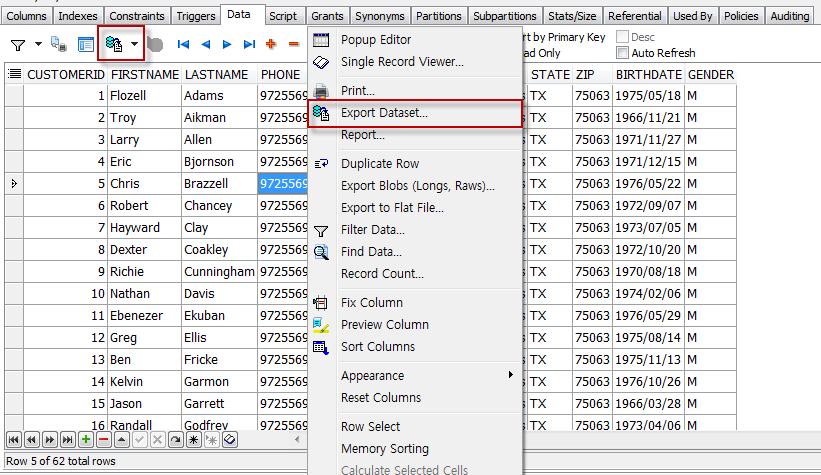Choose Export Dataset from context menu
Screen dimensions: 821x475
click(x=384, y=113)
